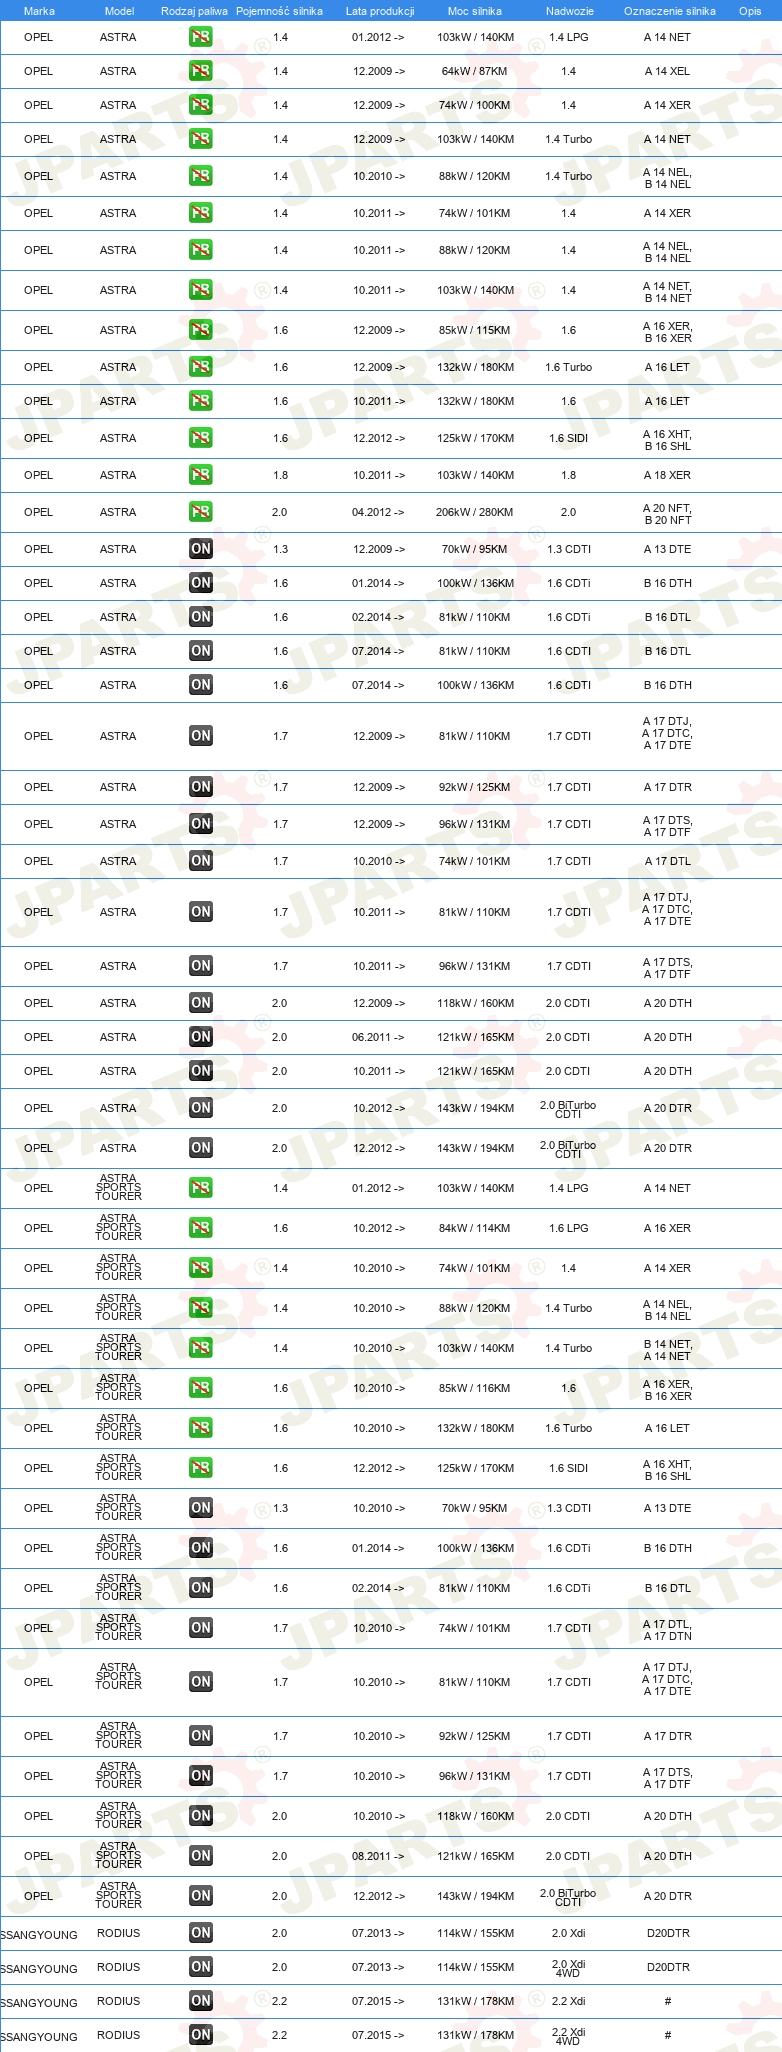Viewport: 782px width, 2052px height.
Task: Click the 2.2 Xdi 4WD body cell
Action: 569,2037
